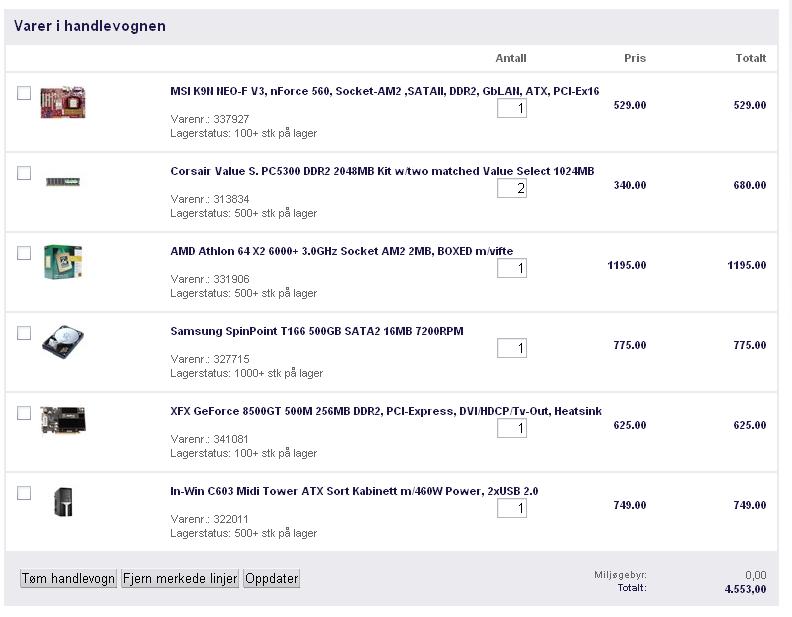Click Tøm handlevogn button
The height and width of the screenshot is (617, 792).
pos(68,578)
